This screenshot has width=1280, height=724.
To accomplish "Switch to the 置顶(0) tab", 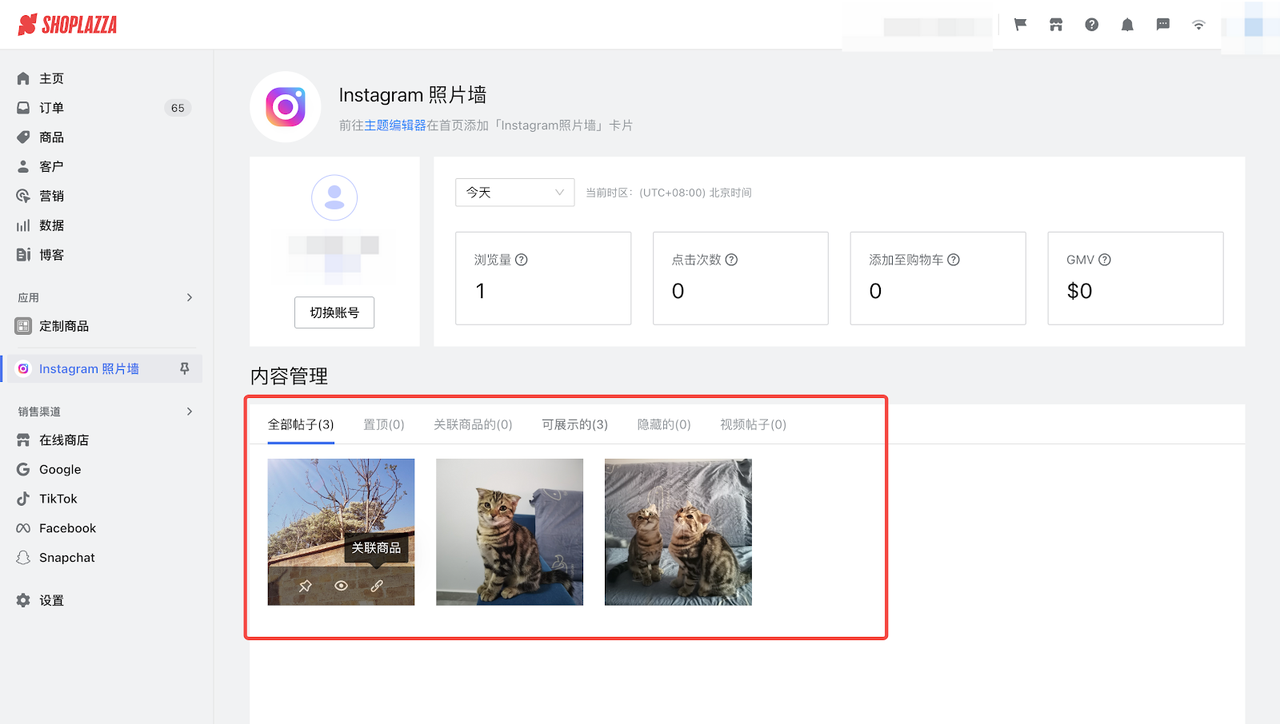I will point(383,425).
